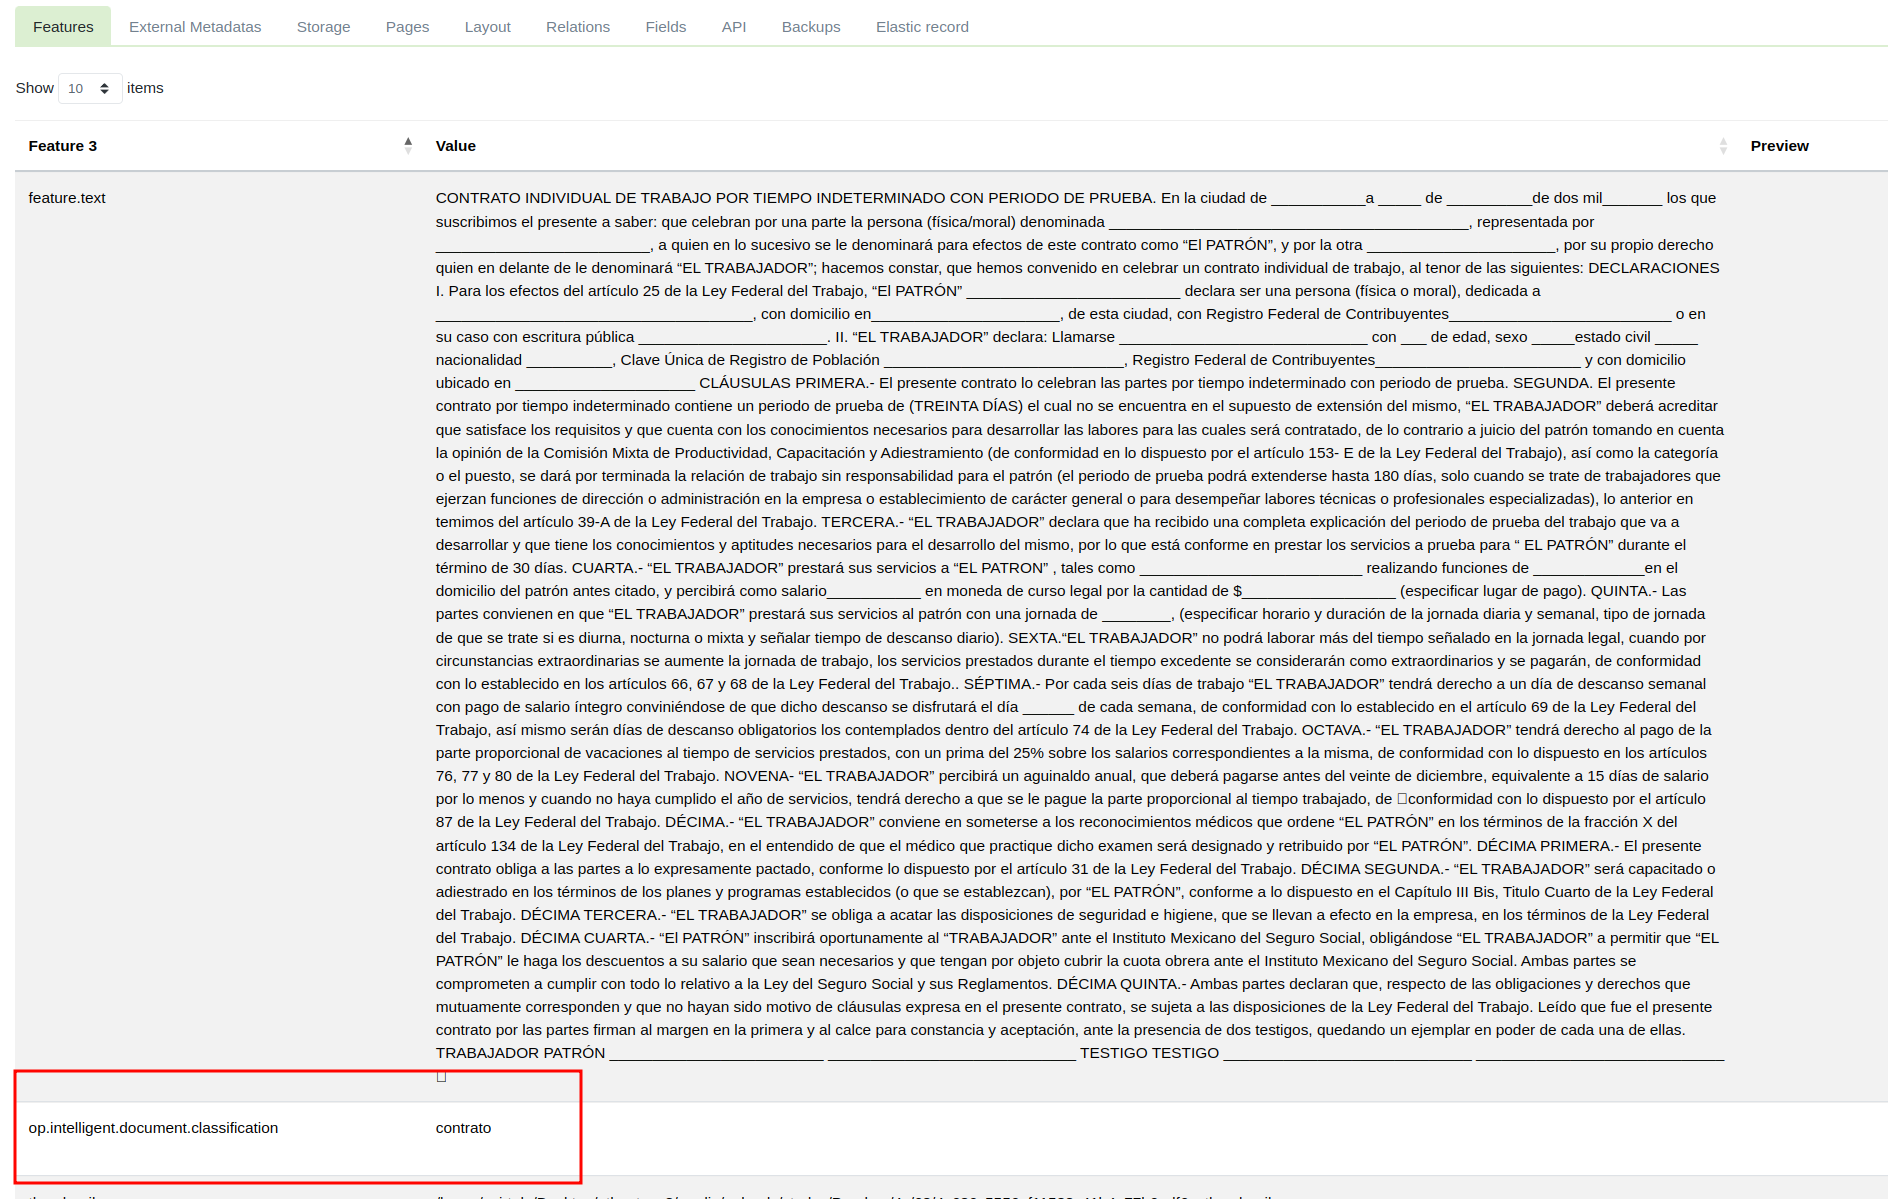Viewport: 1888px width, 1199px height.
Task: Click the Feature 3 column header label
Action: (63, 146)
